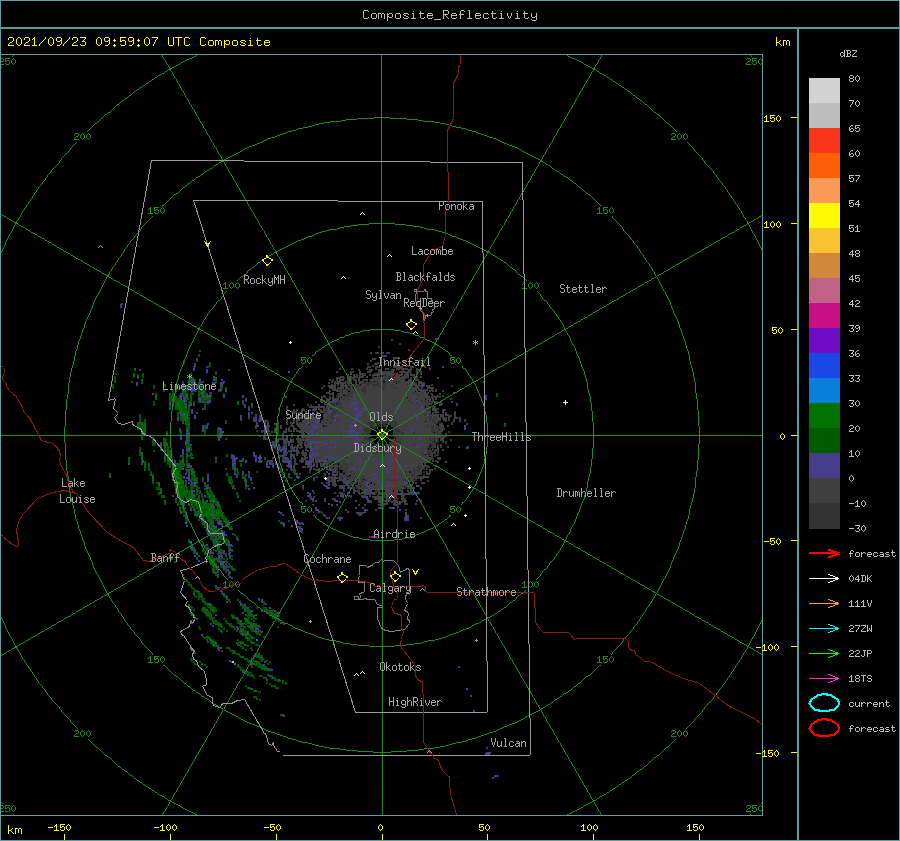Image resolution: width=900 pixels, height=841 pixels.
Task: Click the yellow diamond at radar center
Action: click(382, 435)
